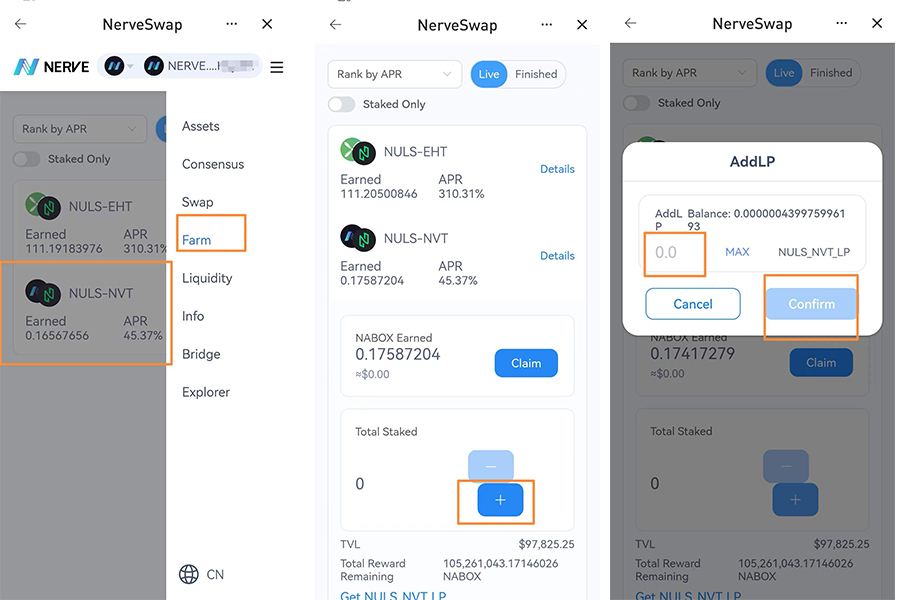Click the NULS-NVT pair icon in the left farm list
This screenshot has height=600, width=900.
[45, 293]
